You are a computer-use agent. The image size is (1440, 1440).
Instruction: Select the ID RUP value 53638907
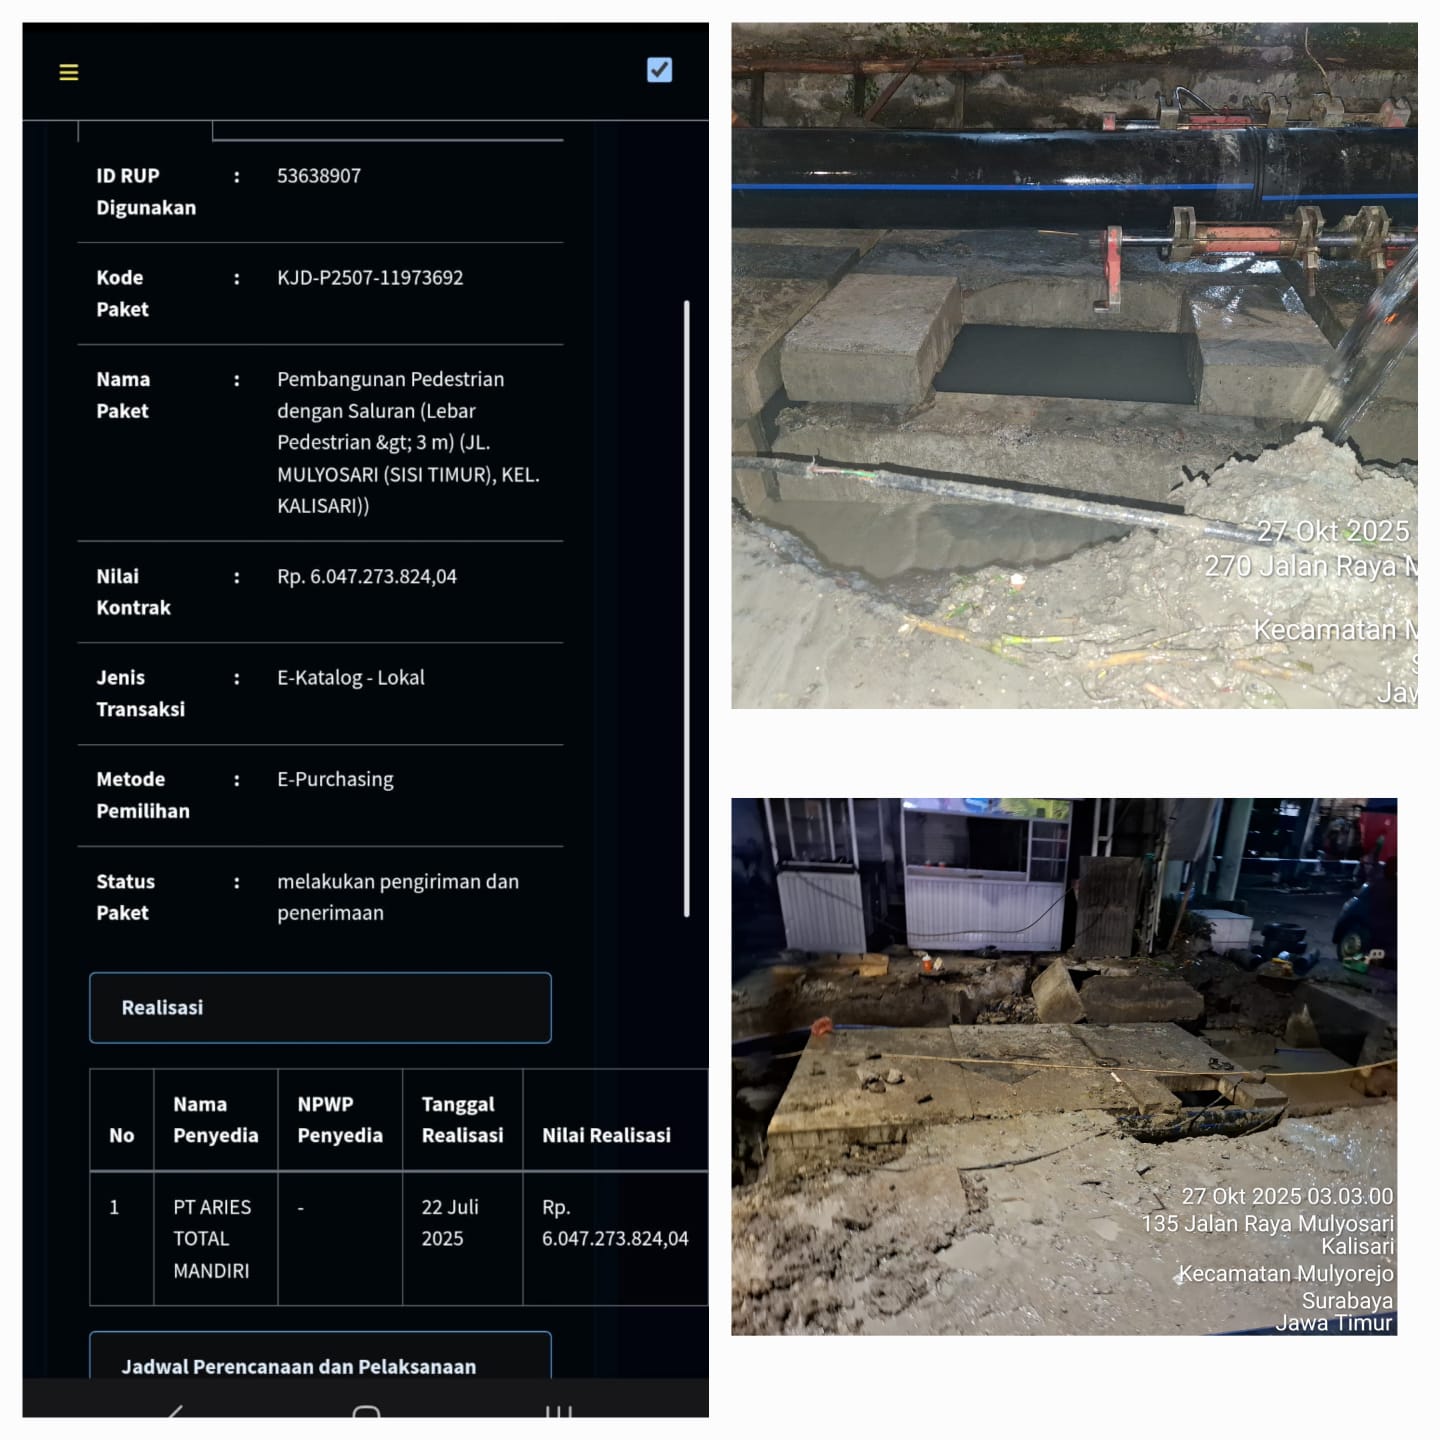(319, 176)
